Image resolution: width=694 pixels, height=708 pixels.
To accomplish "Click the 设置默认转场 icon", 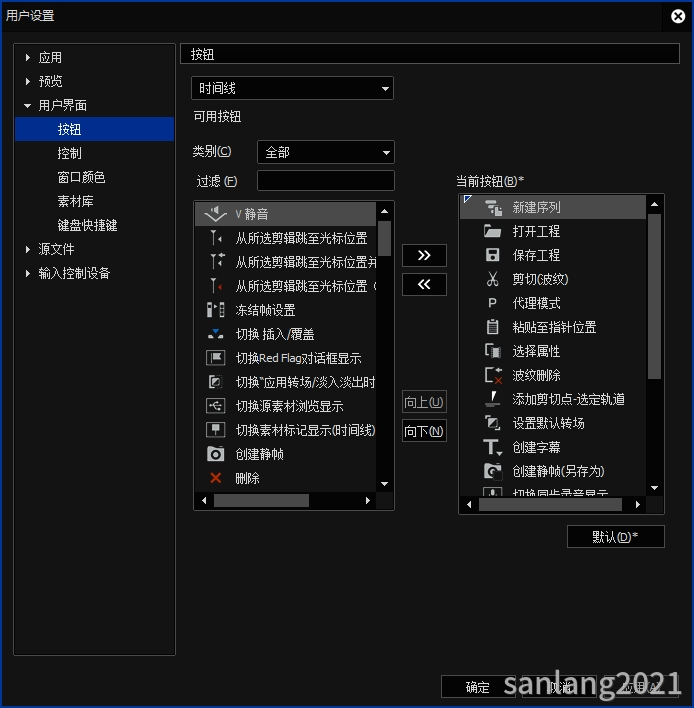I will pos(492,423).
